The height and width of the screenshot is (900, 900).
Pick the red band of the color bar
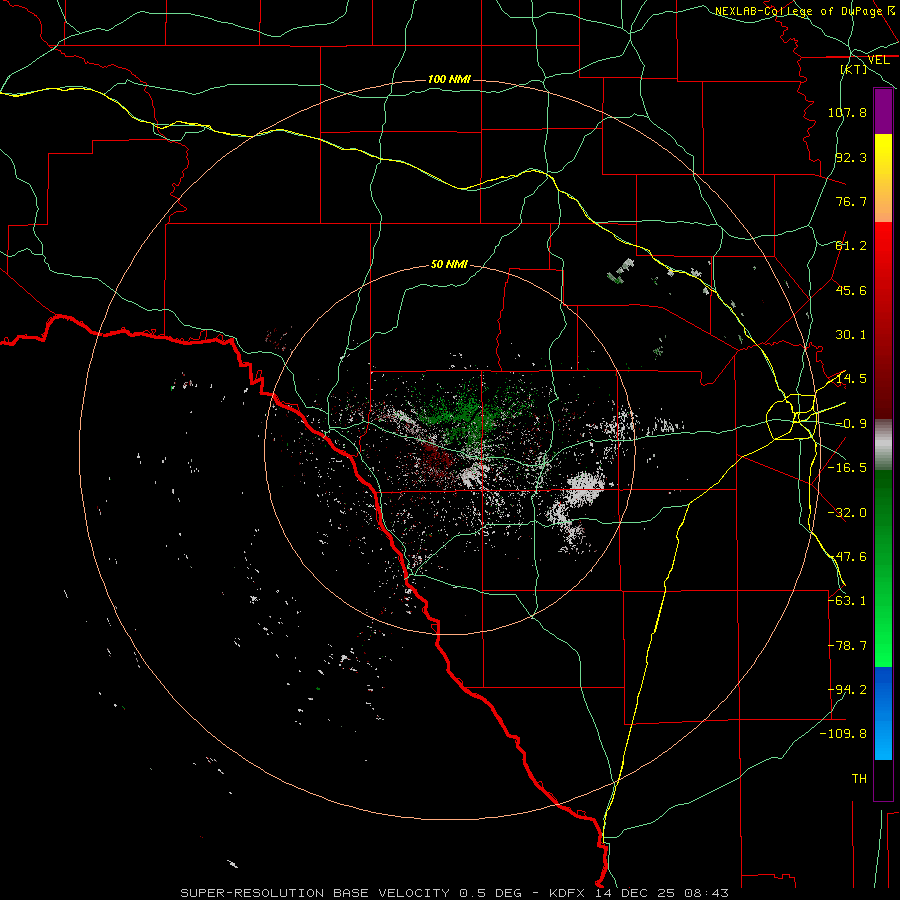point(883,320)
